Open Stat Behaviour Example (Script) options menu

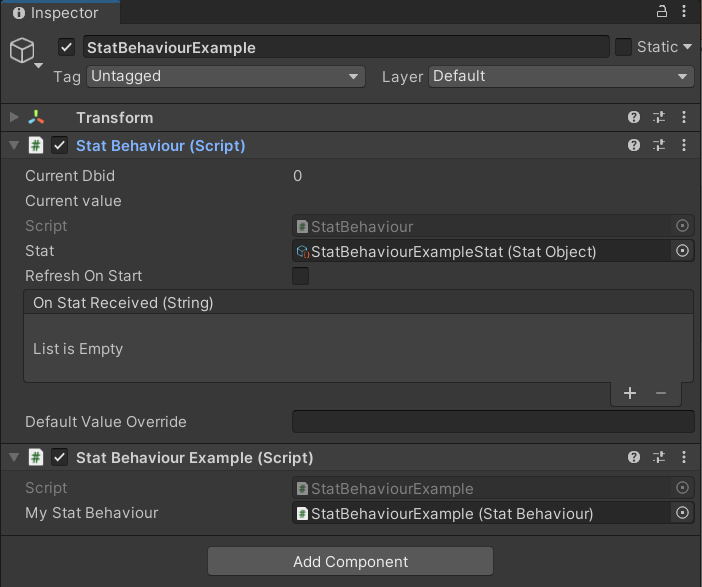[x=684, y=457]
